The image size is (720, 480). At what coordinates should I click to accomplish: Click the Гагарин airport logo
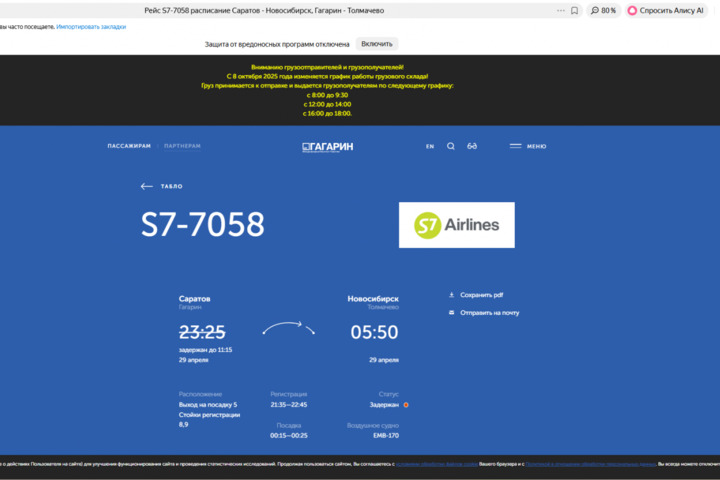point(327,146)
